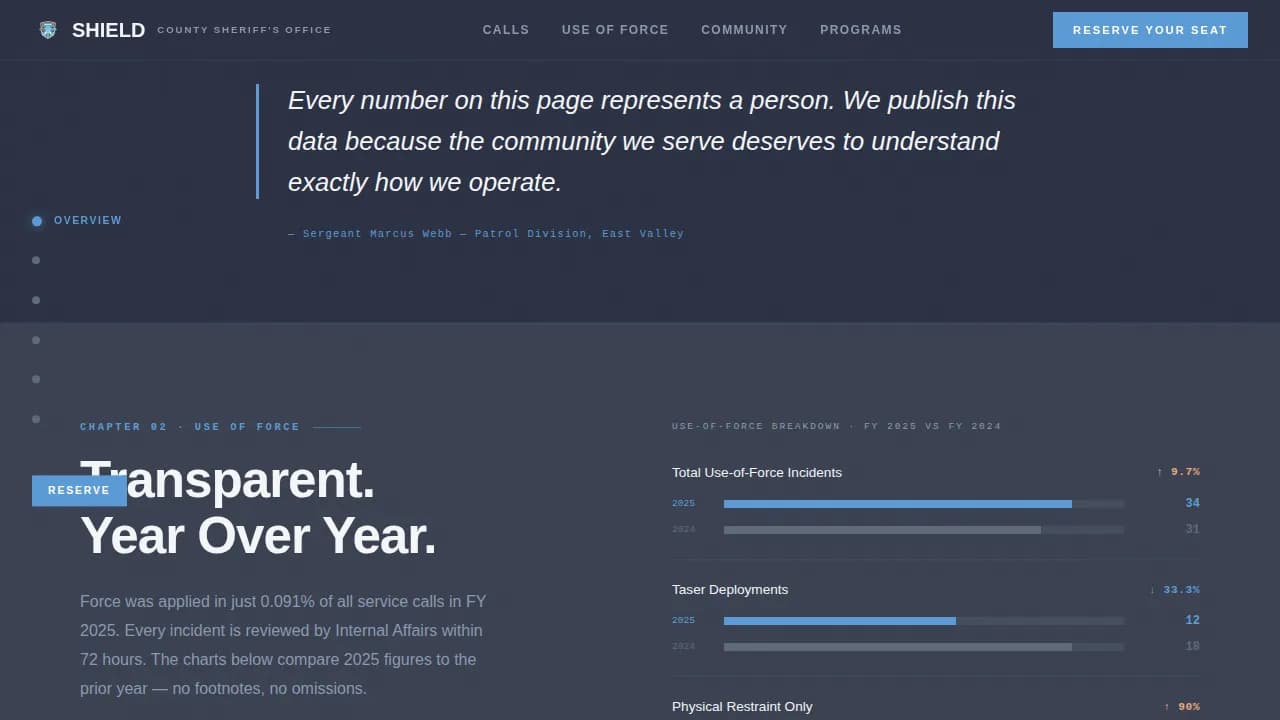Select the fifth side navigation dot
1280x720 pixels.
(36, 379)
